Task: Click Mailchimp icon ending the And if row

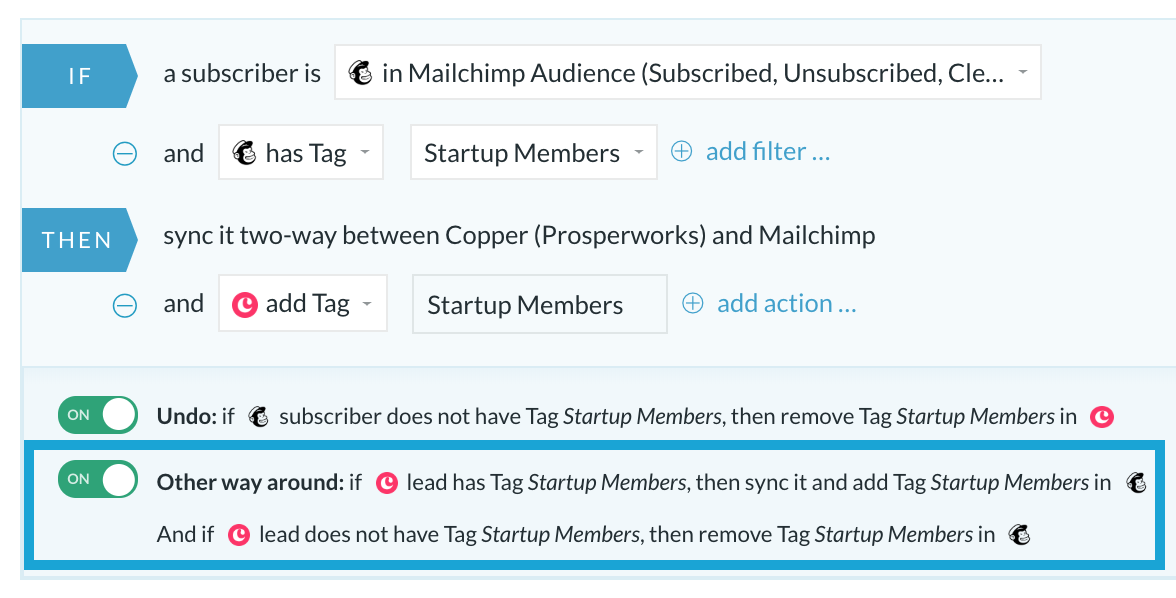Action: point(1019,534)
